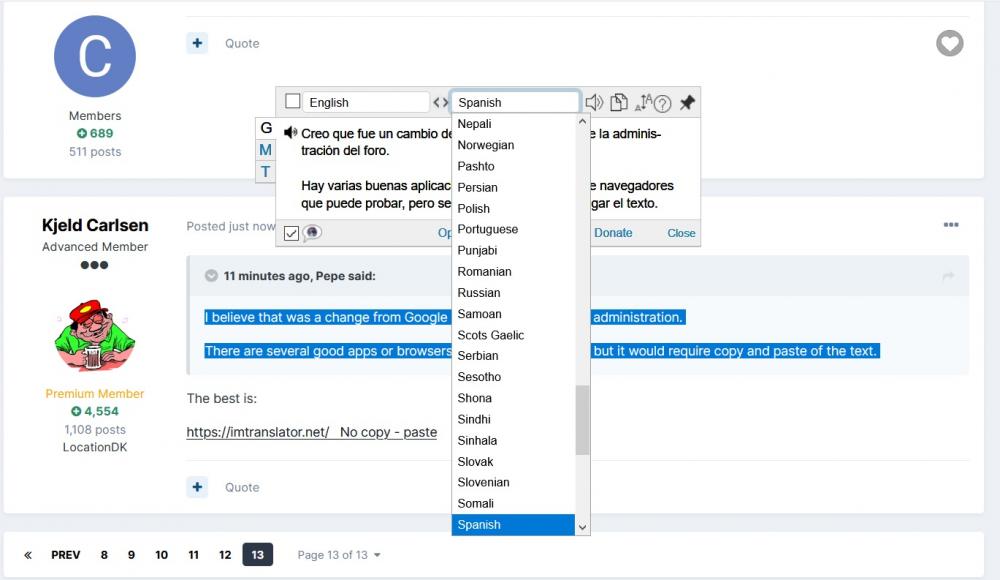1000x580 pixels.
Task: Pin the translator popup with pushpin icon
Action: (687, 102)
